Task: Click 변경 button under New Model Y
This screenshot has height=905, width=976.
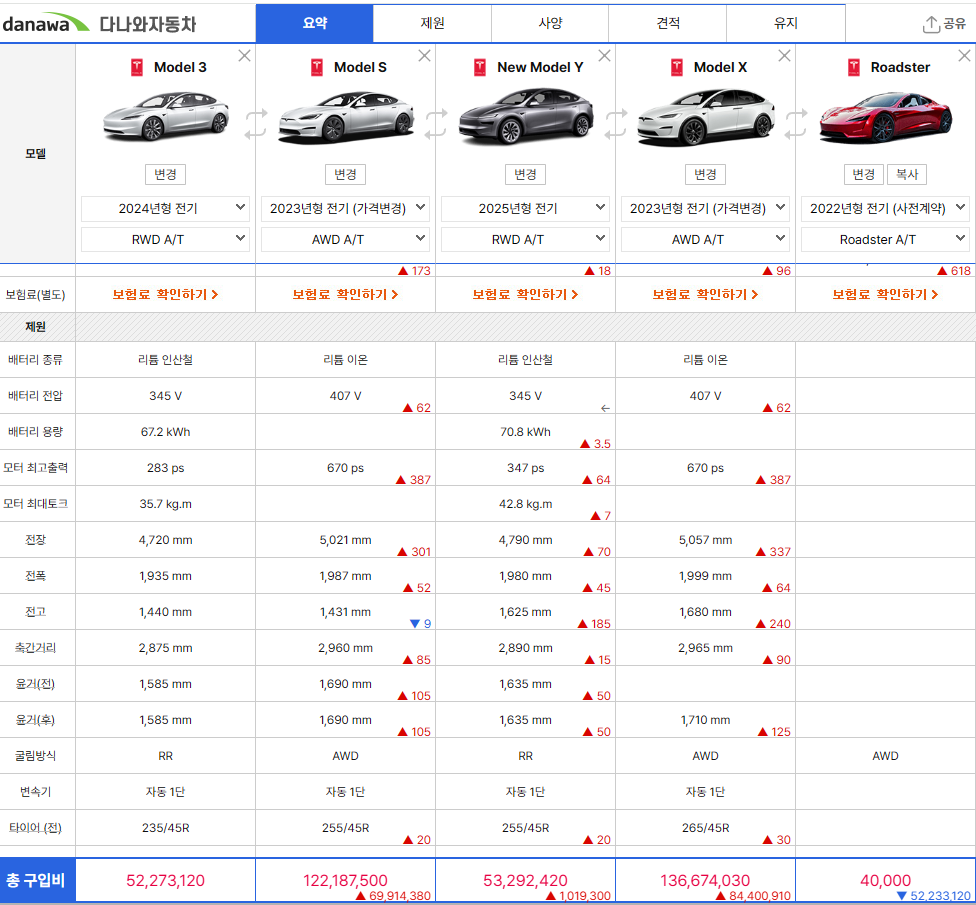Action: pyautogui.click(x=525, y=174)
